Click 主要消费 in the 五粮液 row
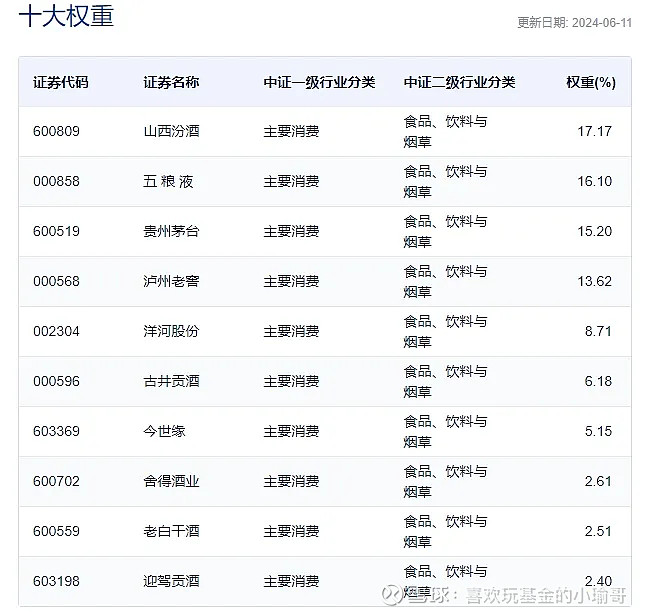The image size is (645, 615). [291, 181]
